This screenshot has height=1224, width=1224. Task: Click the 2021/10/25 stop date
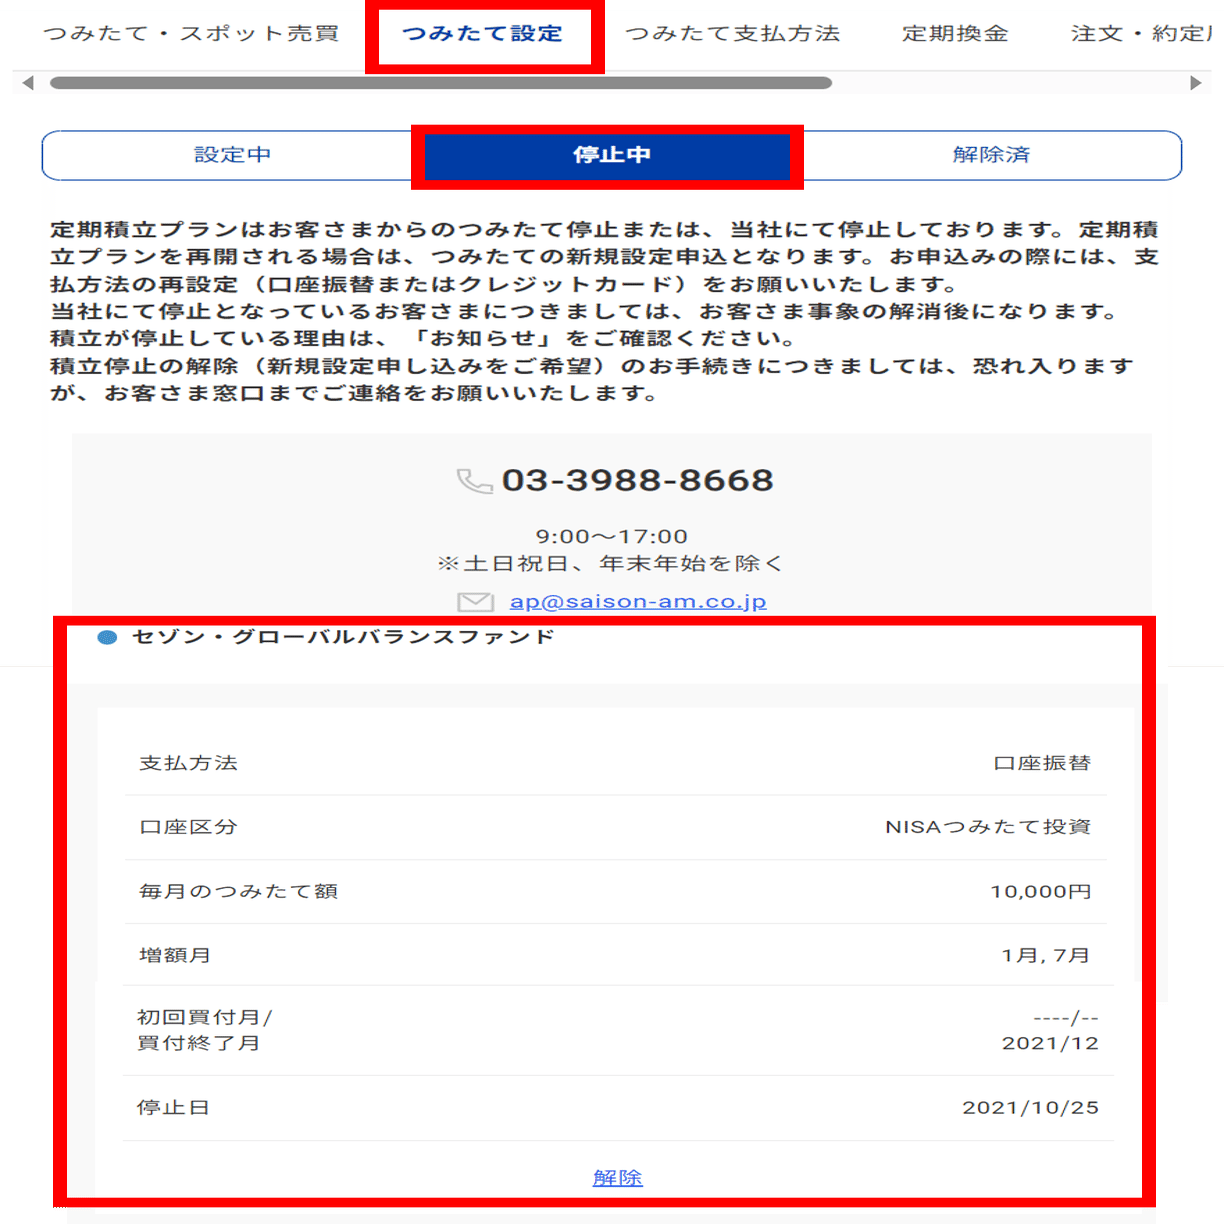tap(1030, 1107)
